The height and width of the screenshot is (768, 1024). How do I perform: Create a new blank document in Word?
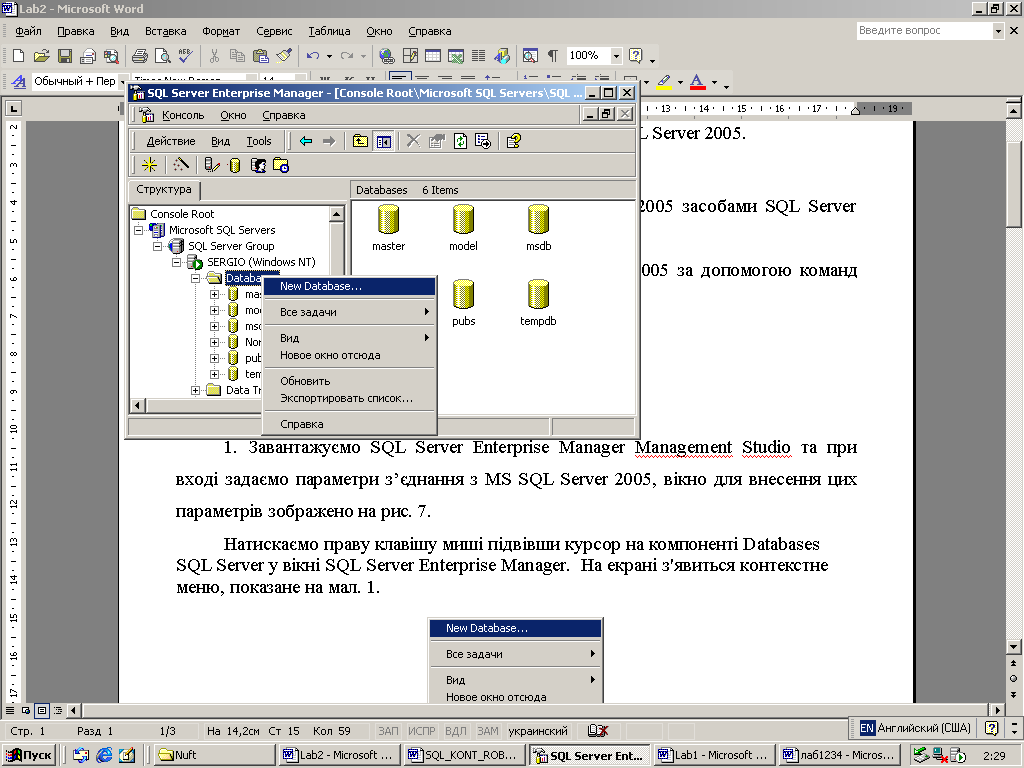18,56
